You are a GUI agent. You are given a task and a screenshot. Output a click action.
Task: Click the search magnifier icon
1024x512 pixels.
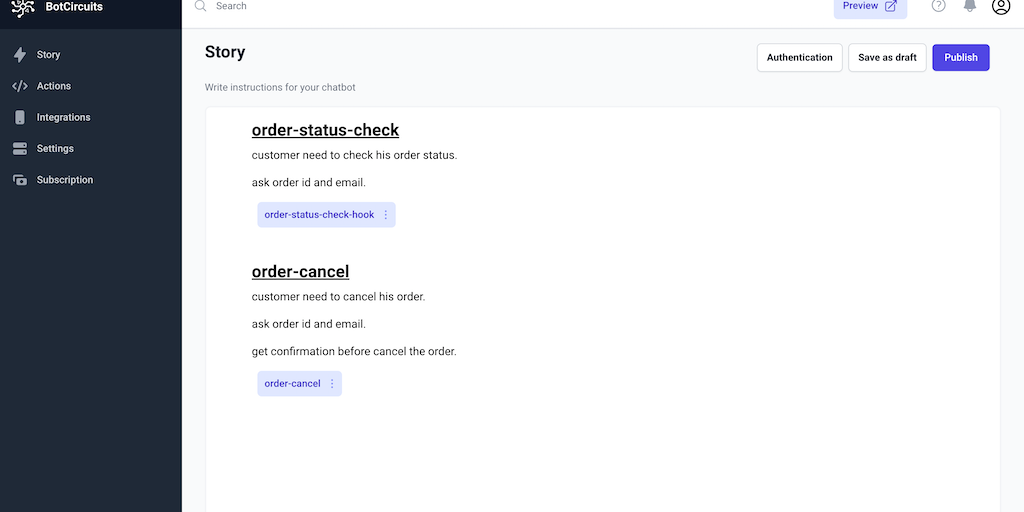point(200,6)
